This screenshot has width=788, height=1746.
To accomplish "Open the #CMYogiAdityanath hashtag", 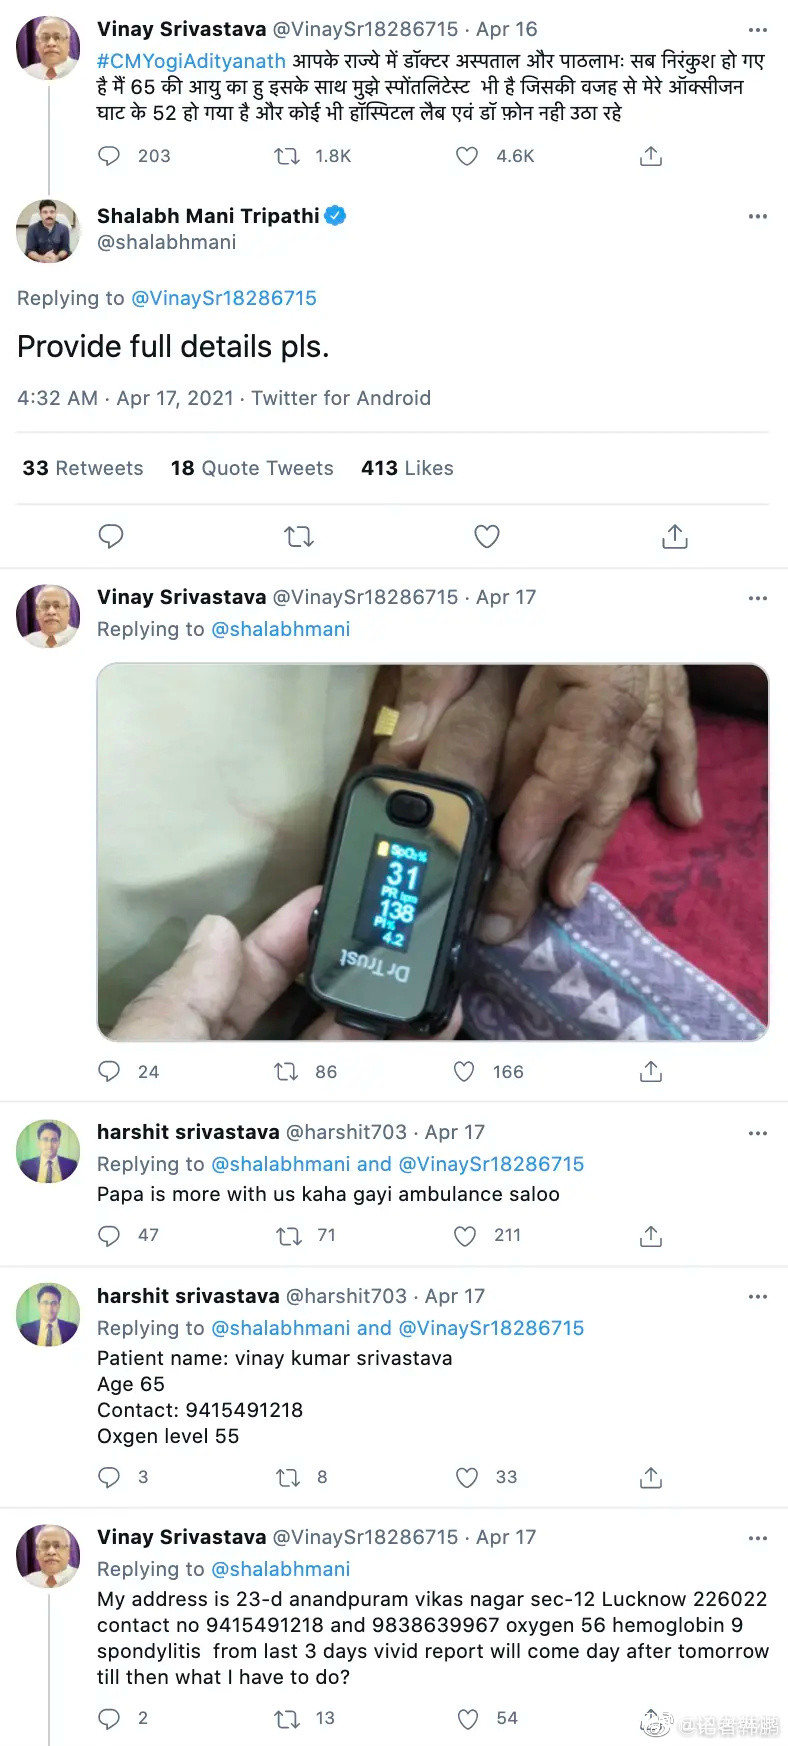I will pos(191,61).
